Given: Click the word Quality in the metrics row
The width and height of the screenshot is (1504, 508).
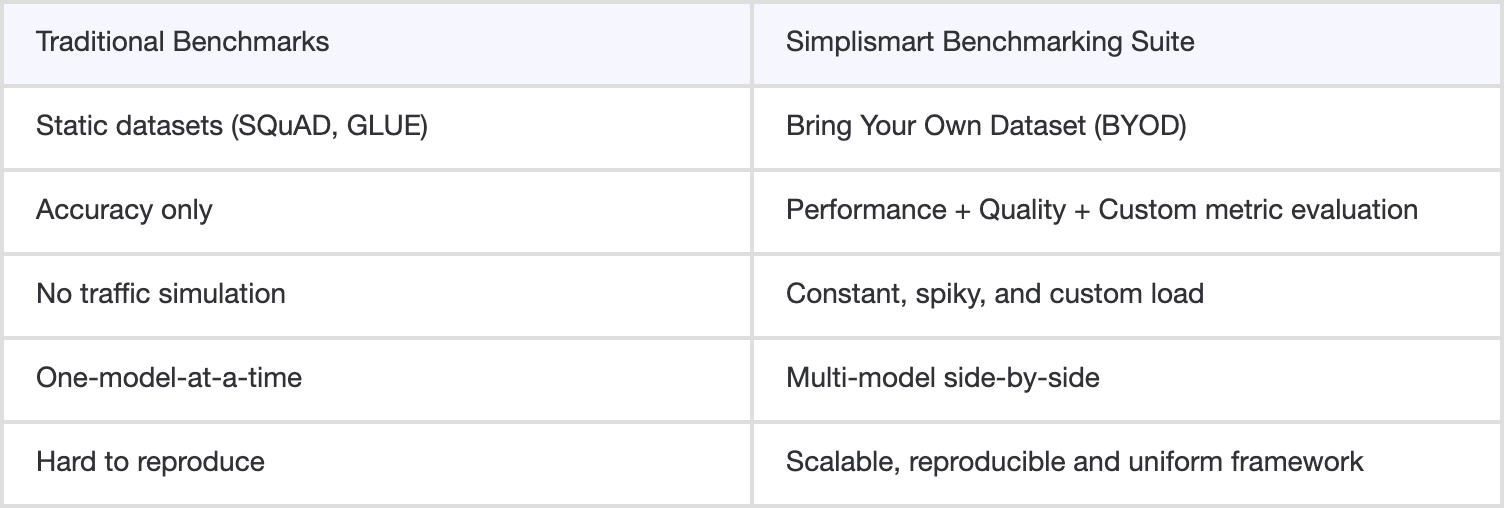Looking at the screenshot, I should point(1021,210).
